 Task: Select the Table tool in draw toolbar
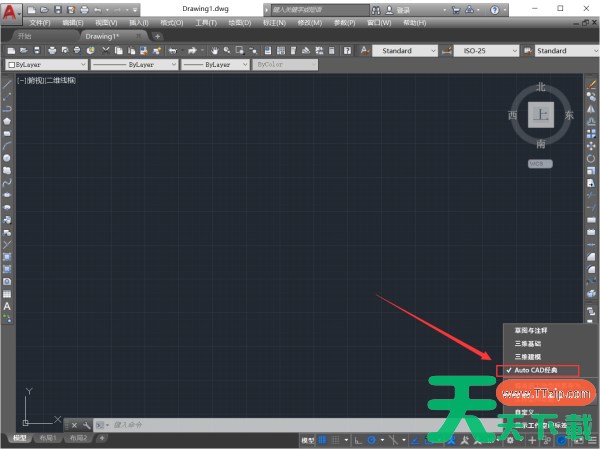[7, 294]
